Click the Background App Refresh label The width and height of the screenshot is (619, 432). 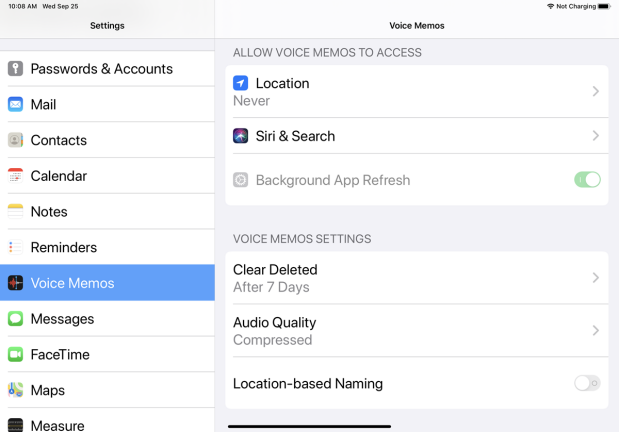pos(333,180)
